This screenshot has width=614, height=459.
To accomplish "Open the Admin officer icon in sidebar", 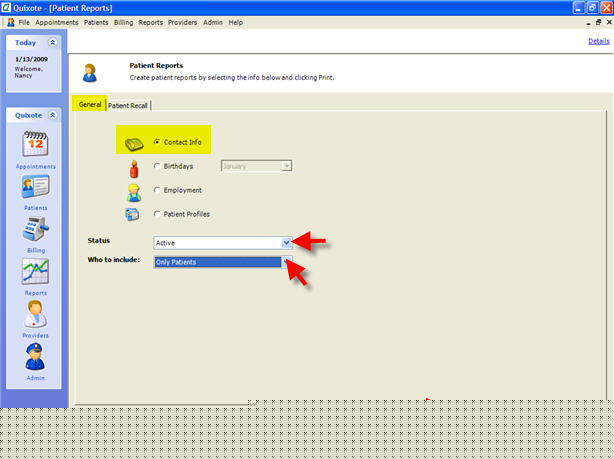I will 35,357.
